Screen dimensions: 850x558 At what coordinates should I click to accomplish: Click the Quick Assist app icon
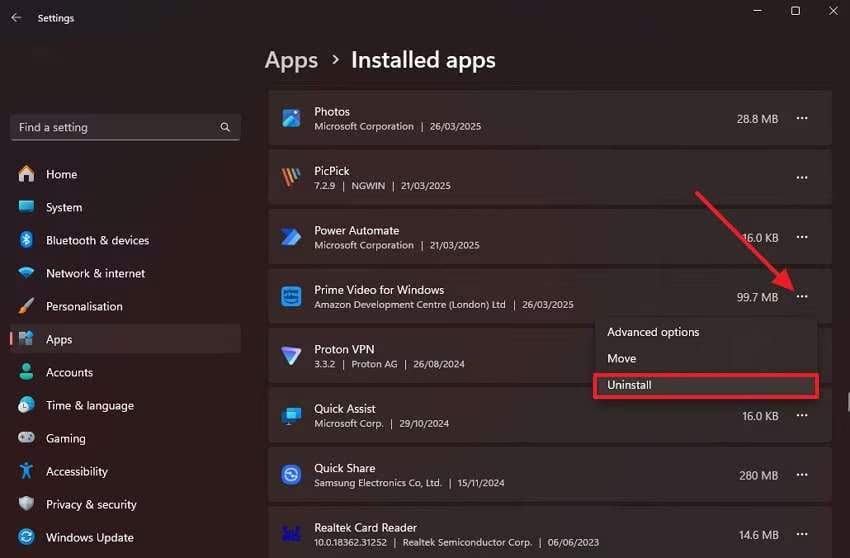pos(291,415)
